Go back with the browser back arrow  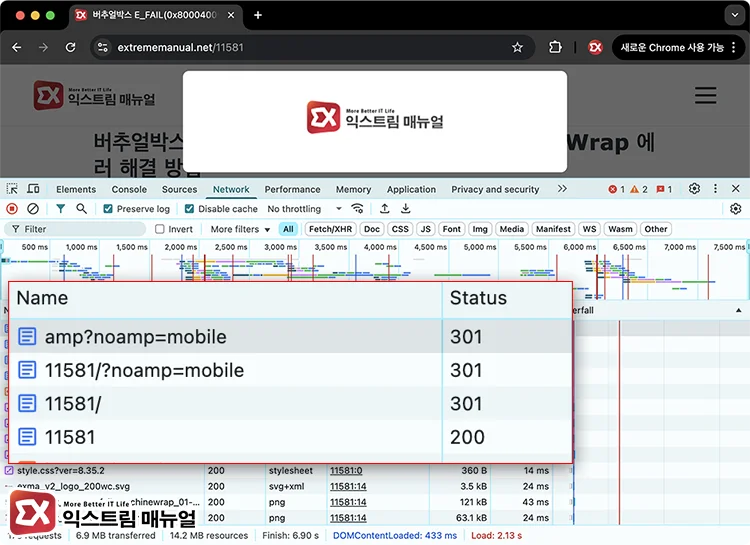[x=17, y=47]
